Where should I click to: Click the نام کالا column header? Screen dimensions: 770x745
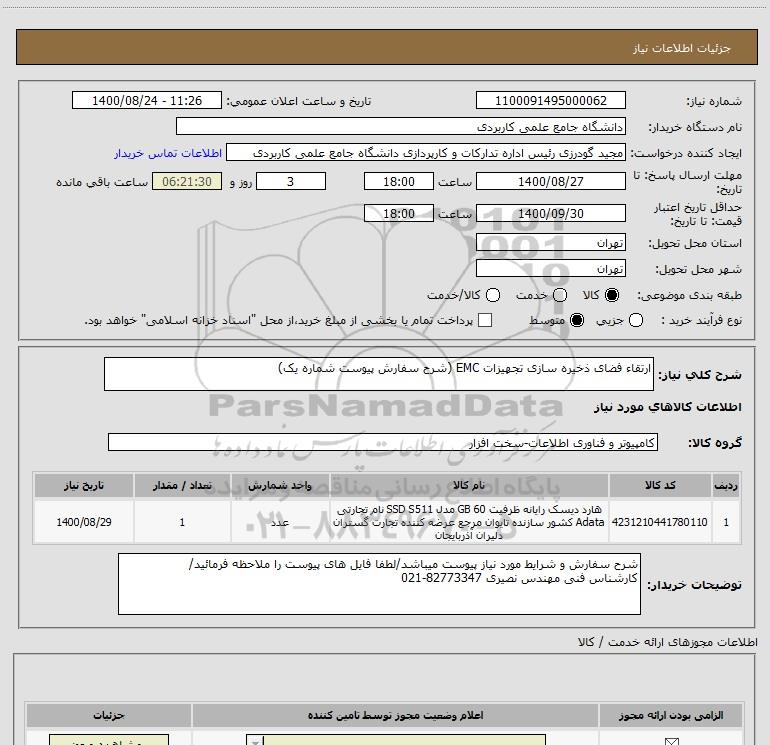click(x=469, y=485)
